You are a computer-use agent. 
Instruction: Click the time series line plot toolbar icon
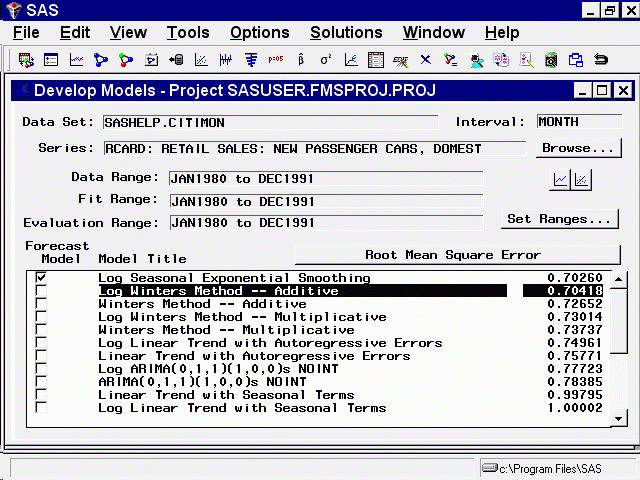pos(76,60)
